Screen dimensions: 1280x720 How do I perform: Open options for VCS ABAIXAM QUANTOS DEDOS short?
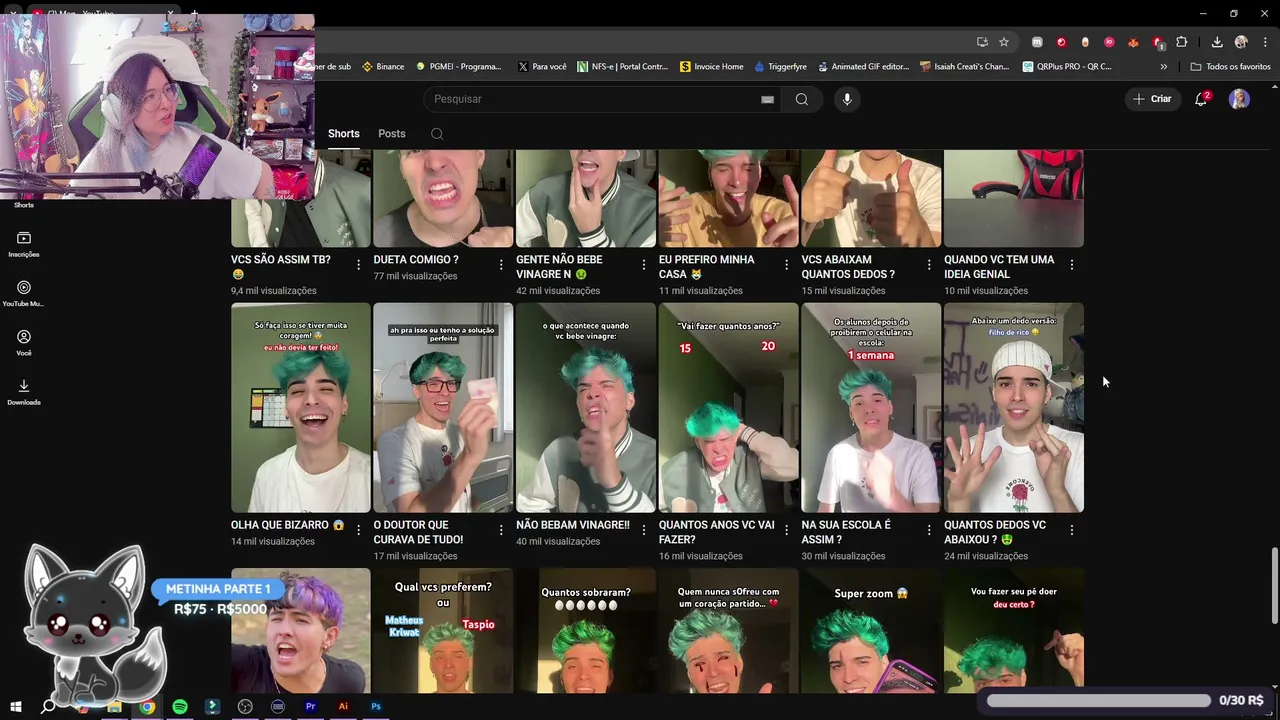coord(929,265)
